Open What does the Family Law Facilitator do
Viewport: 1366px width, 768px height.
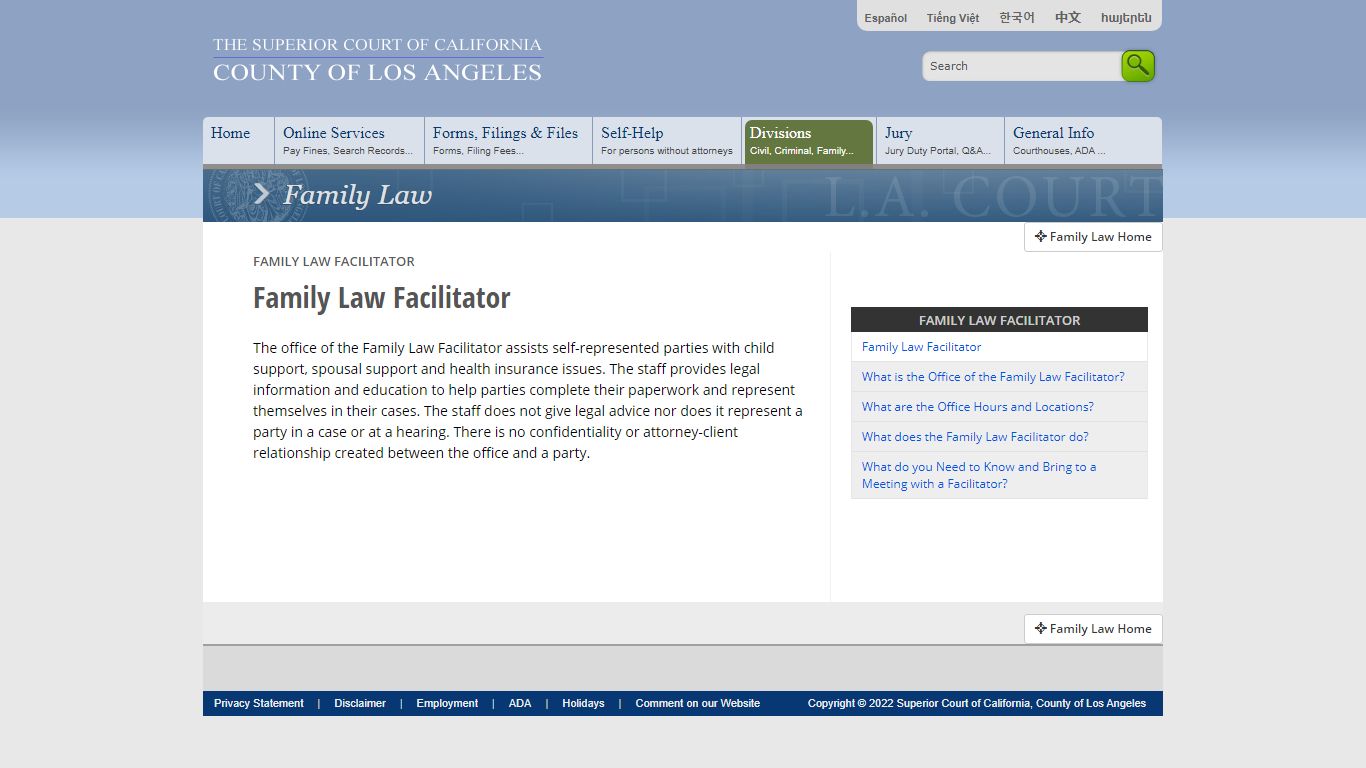(x=999, y=437)
